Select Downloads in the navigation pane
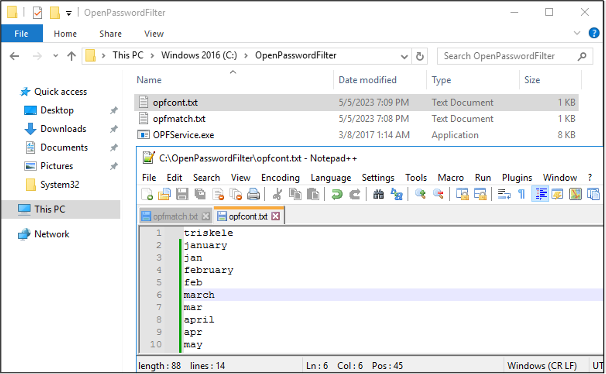Screen dimensions: 606x374 coord(63,129)
